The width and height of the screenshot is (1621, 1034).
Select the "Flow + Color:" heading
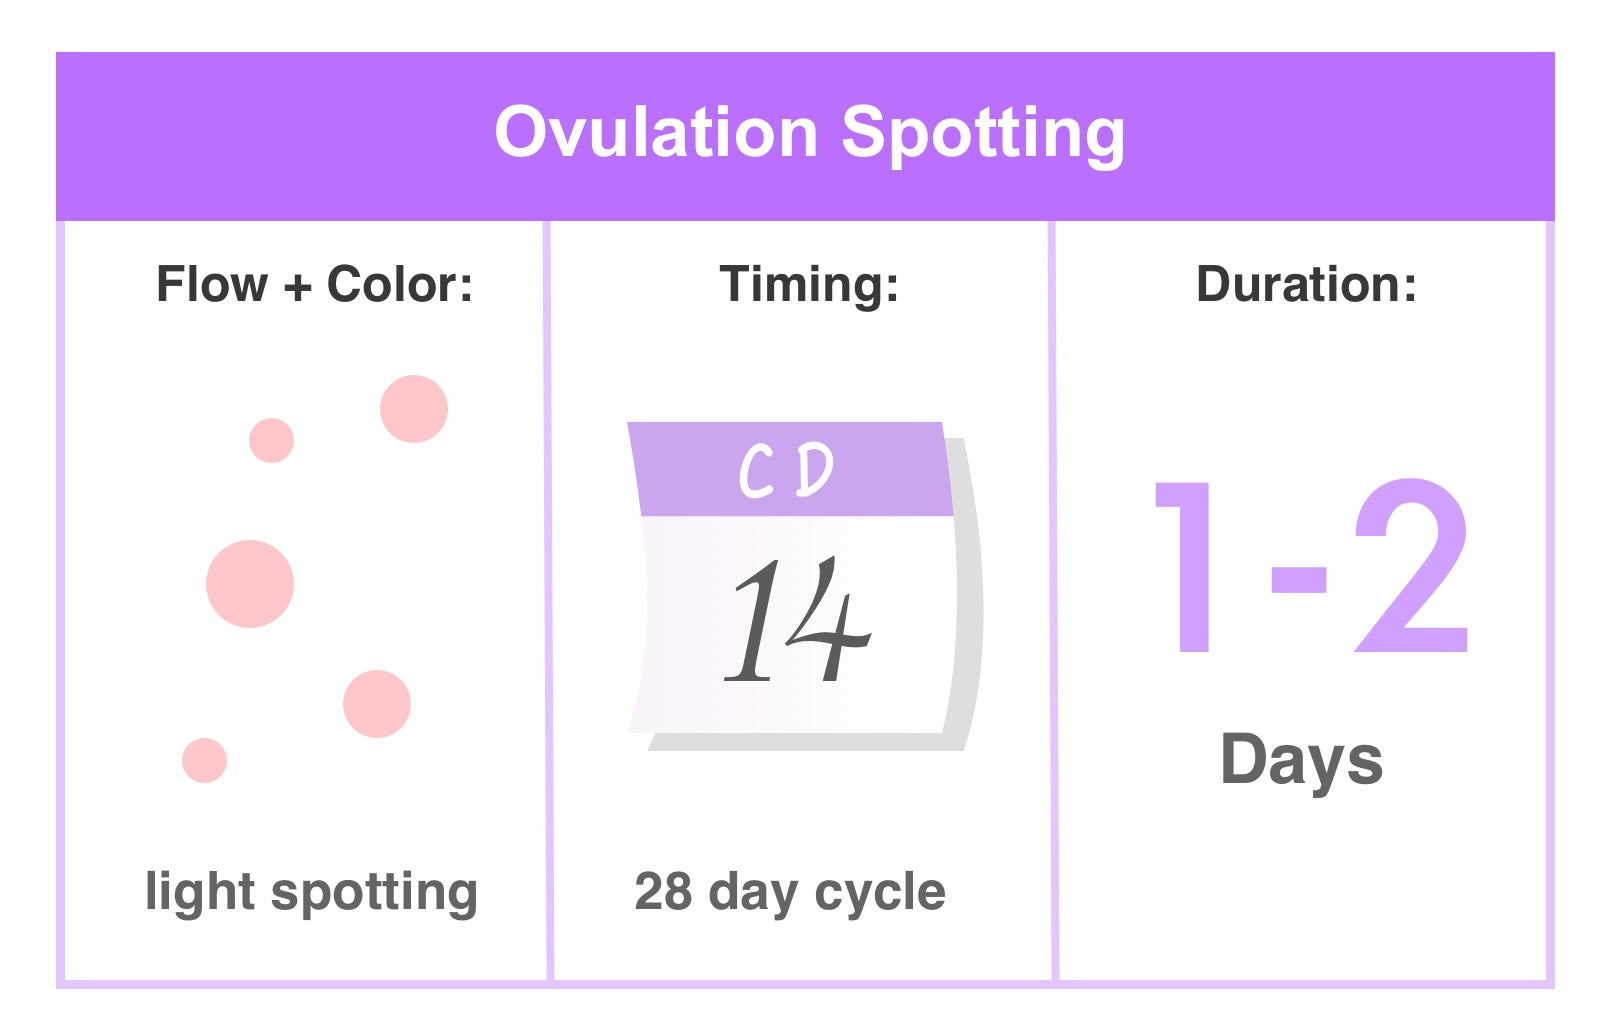[314, 284]
